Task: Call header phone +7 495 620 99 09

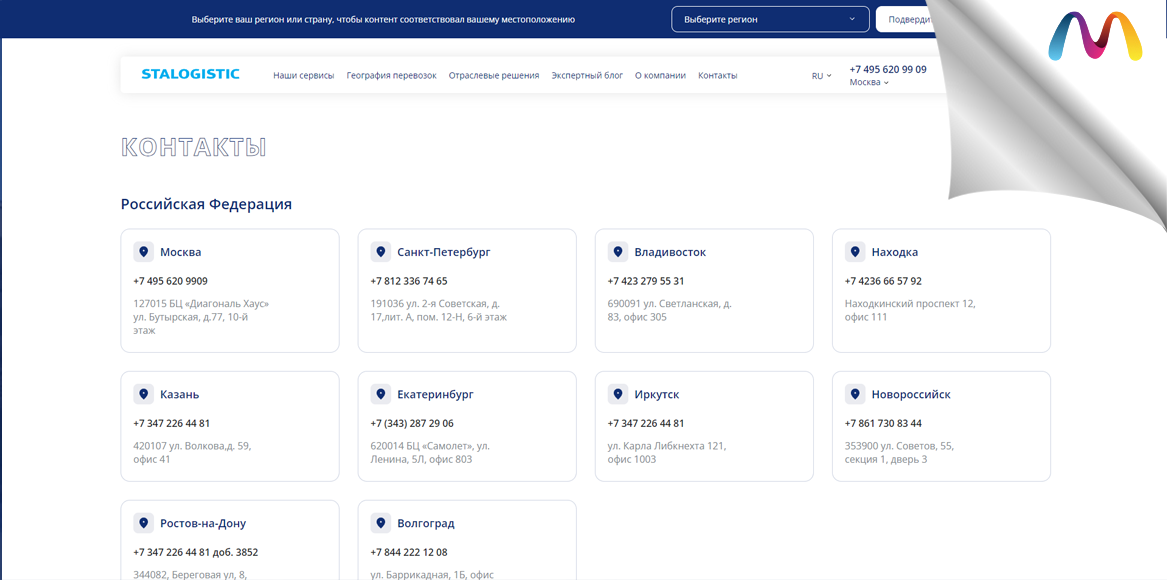Action: click(x=888, y=69)
